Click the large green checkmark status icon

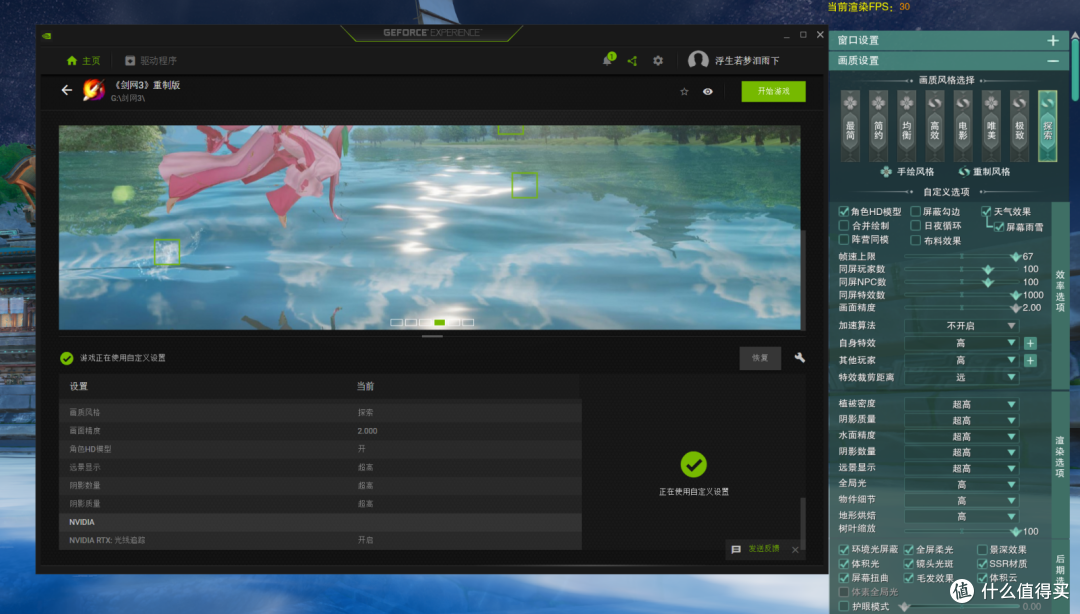coord(694,464)
